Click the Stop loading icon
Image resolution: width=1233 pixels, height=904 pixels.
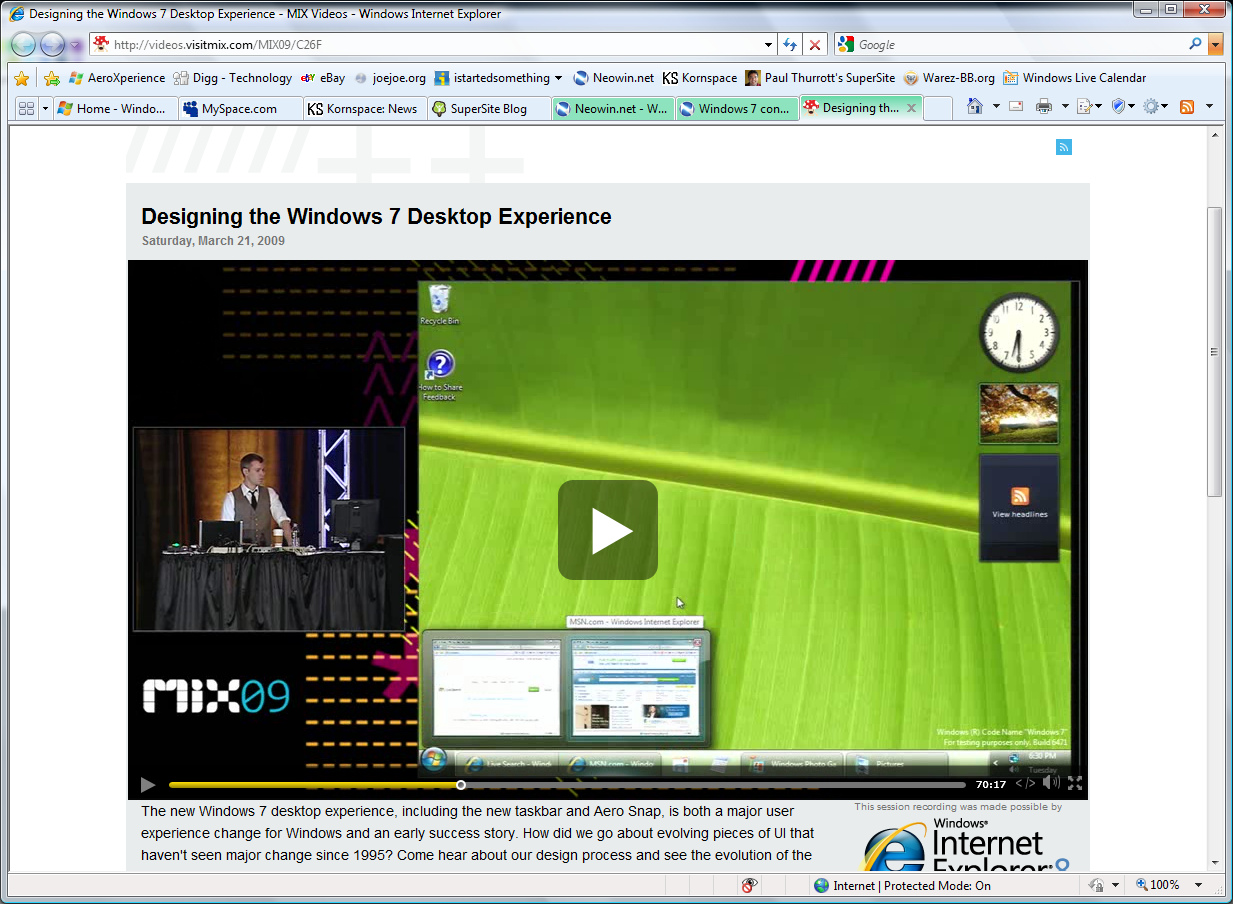[815, 45]
